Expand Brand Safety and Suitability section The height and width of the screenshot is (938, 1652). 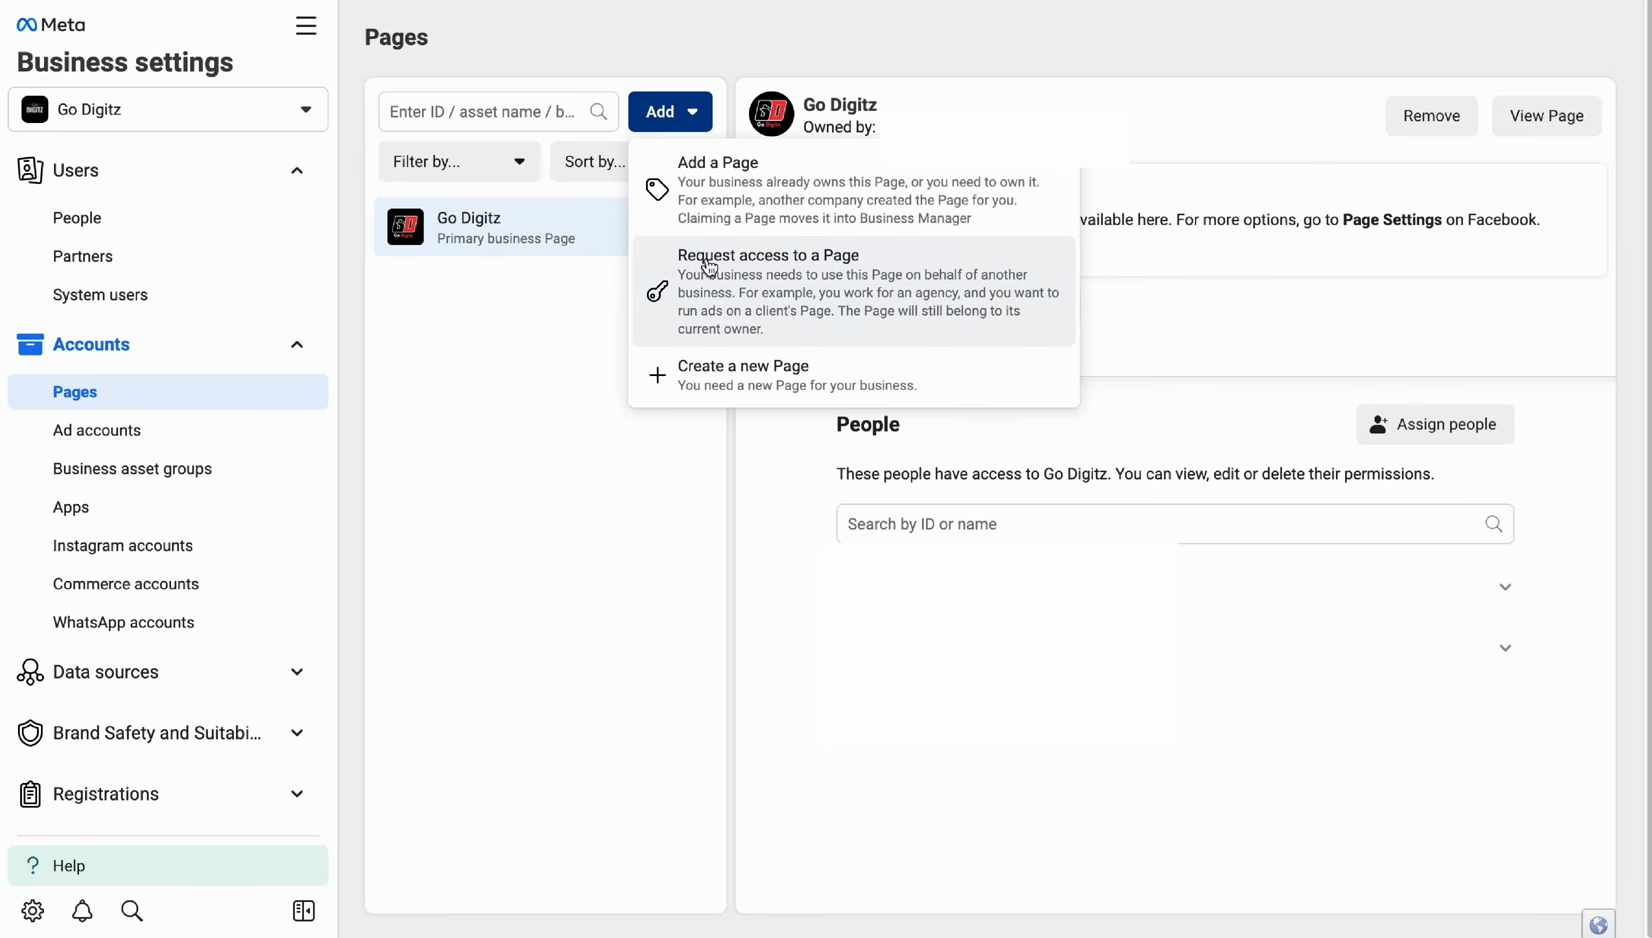click(297, 733)
